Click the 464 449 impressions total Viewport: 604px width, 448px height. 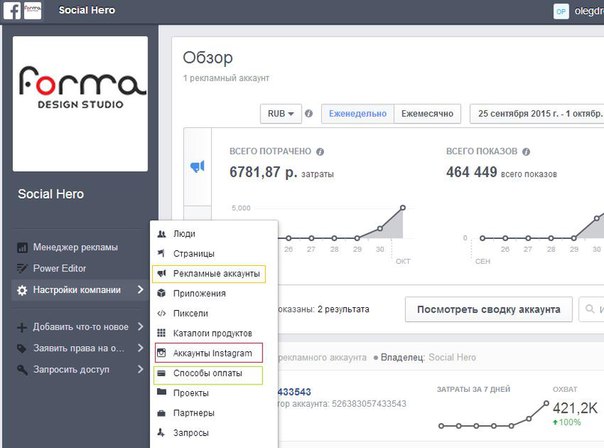[x=471, y=172]
